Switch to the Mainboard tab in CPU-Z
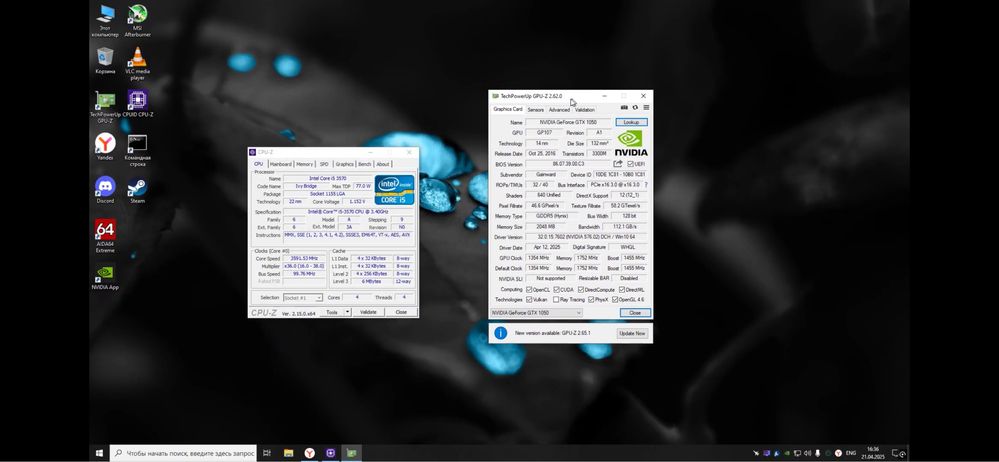Screen dimensions: 999x462 point(280,164)
